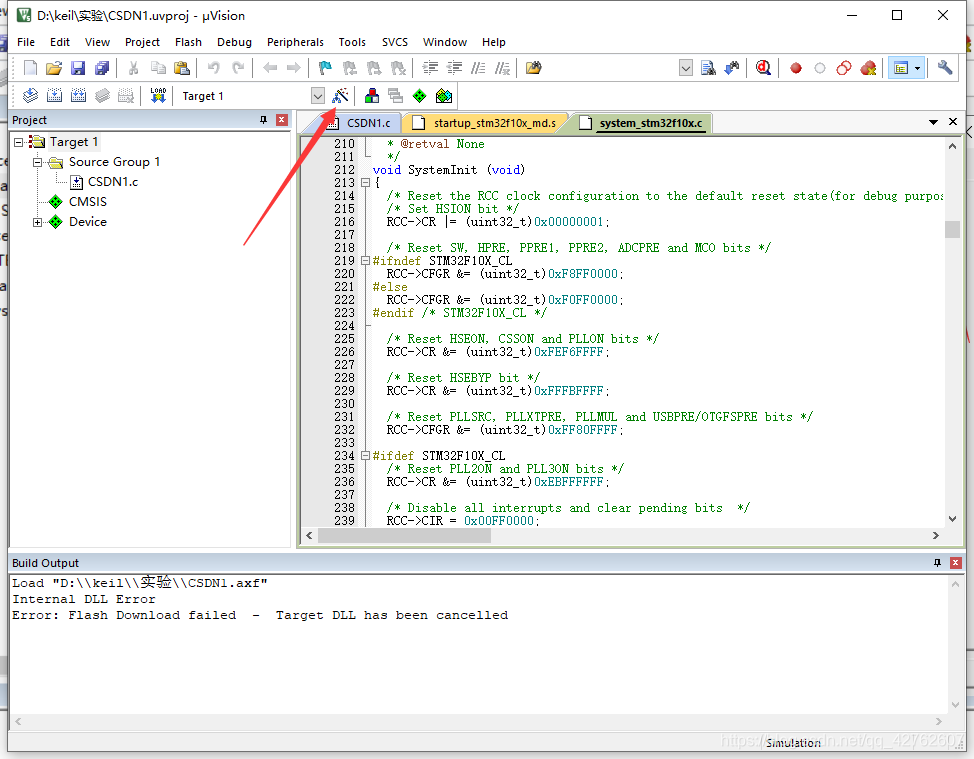Pin the Project panel
Screen dimensions: 974x759
tap(263, 120)
